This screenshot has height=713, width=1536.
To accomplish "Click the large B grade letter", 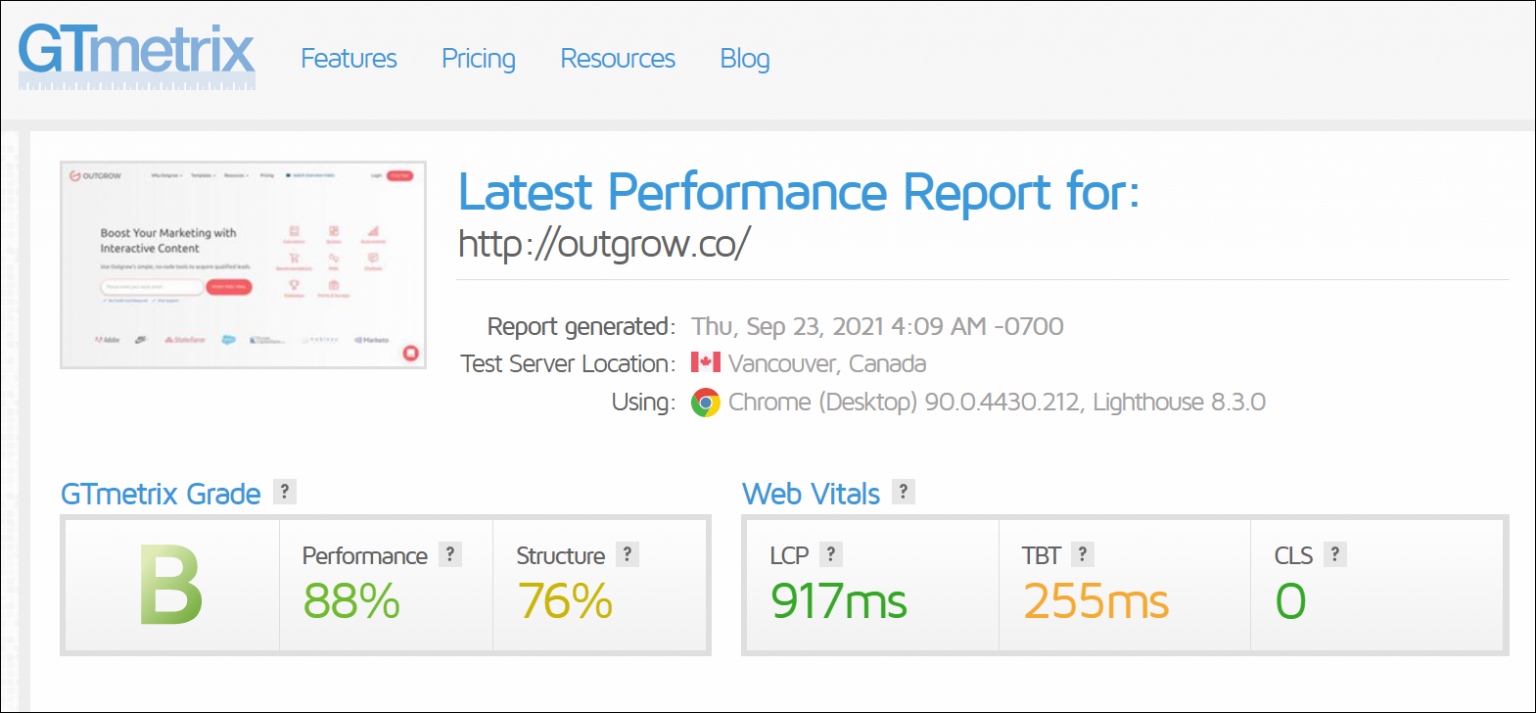I will pyautogui.click(x=170, y=586).
